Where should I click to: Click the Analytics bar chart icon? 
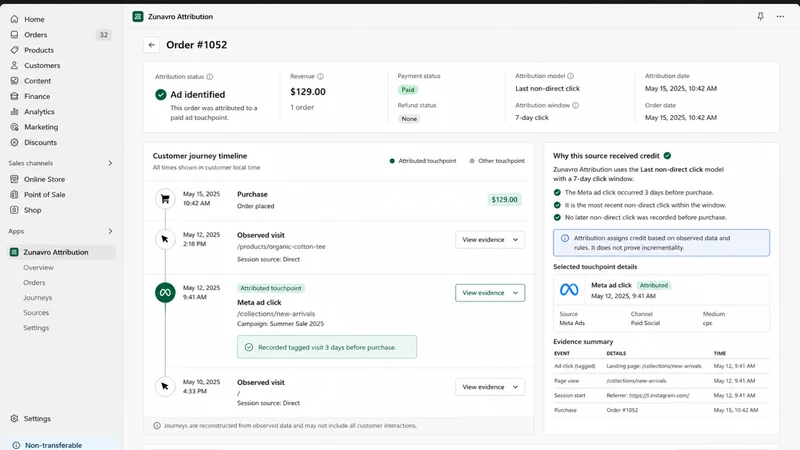(14, 111)
